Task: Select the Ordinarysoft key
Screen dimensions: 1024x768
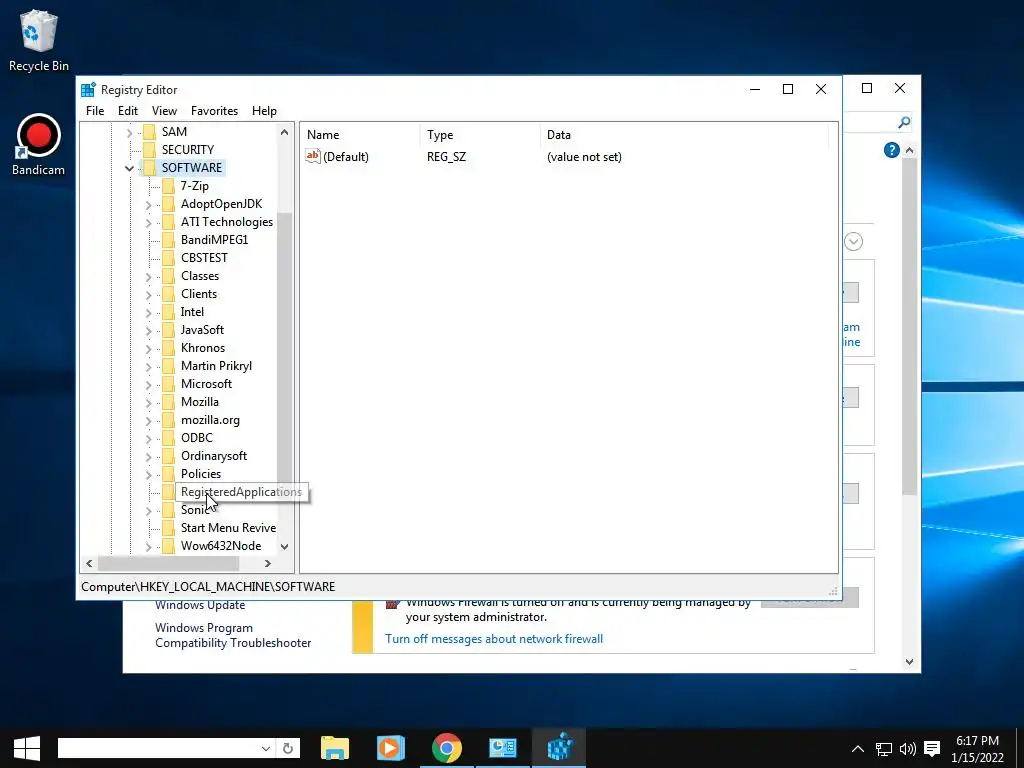Action: pos(214,456)
